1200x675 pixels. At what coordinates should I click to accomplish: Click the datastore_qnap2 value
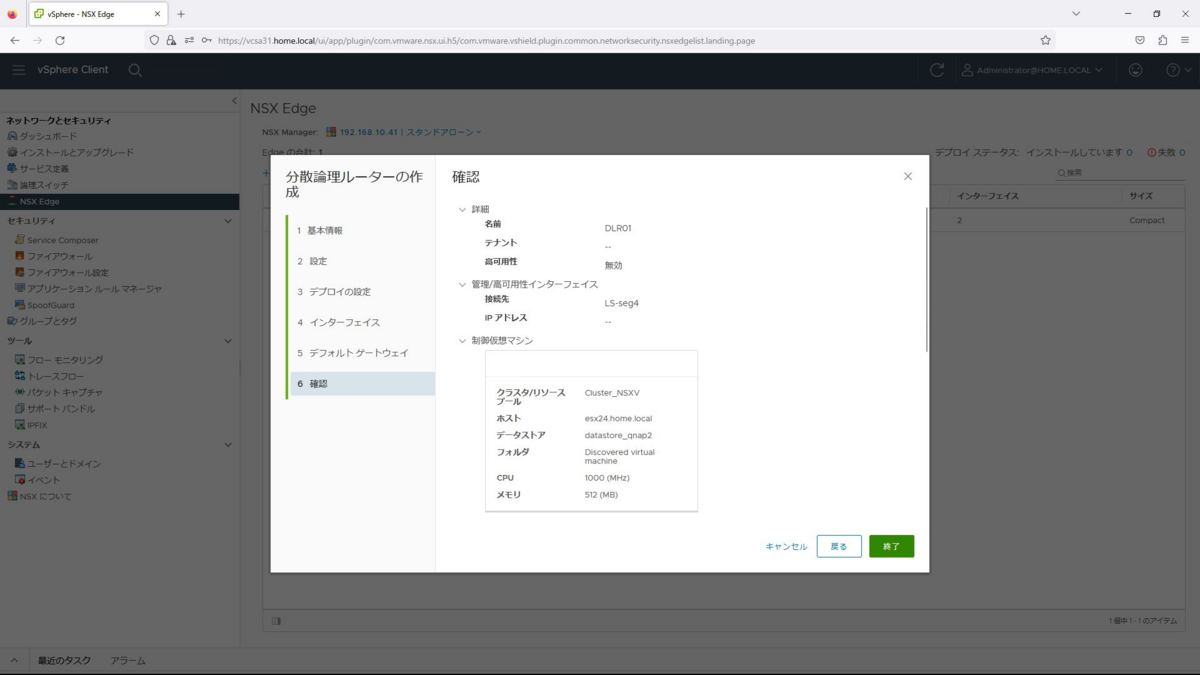[618, 436]
